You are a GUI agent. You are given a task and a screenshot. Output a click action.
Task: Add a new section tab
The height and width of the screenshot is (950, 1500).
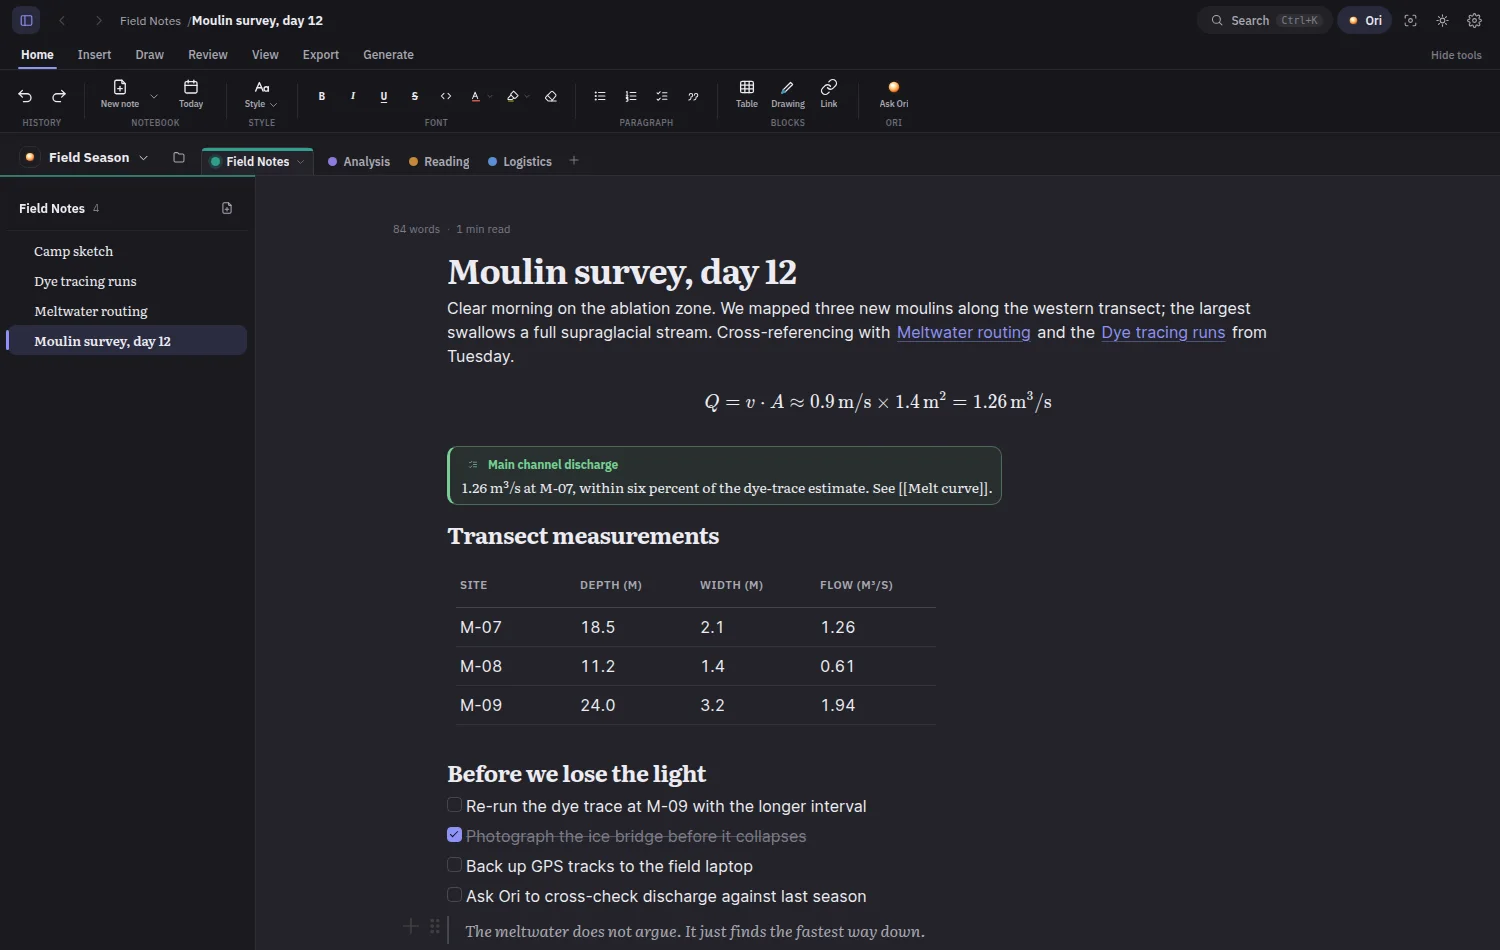tap(574, 160)
